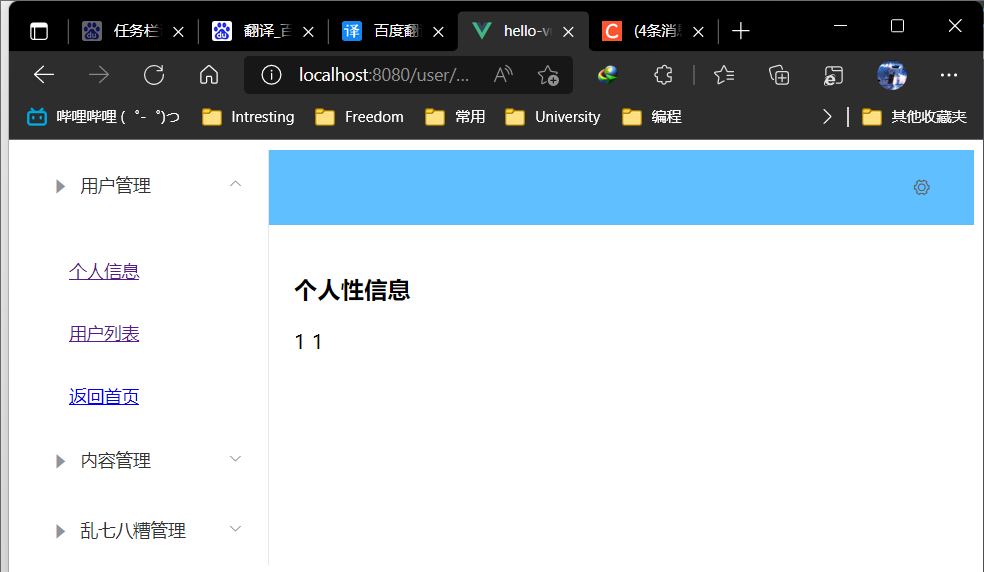
Task: Open the Intresting bookmark folder
Action: 249,117
